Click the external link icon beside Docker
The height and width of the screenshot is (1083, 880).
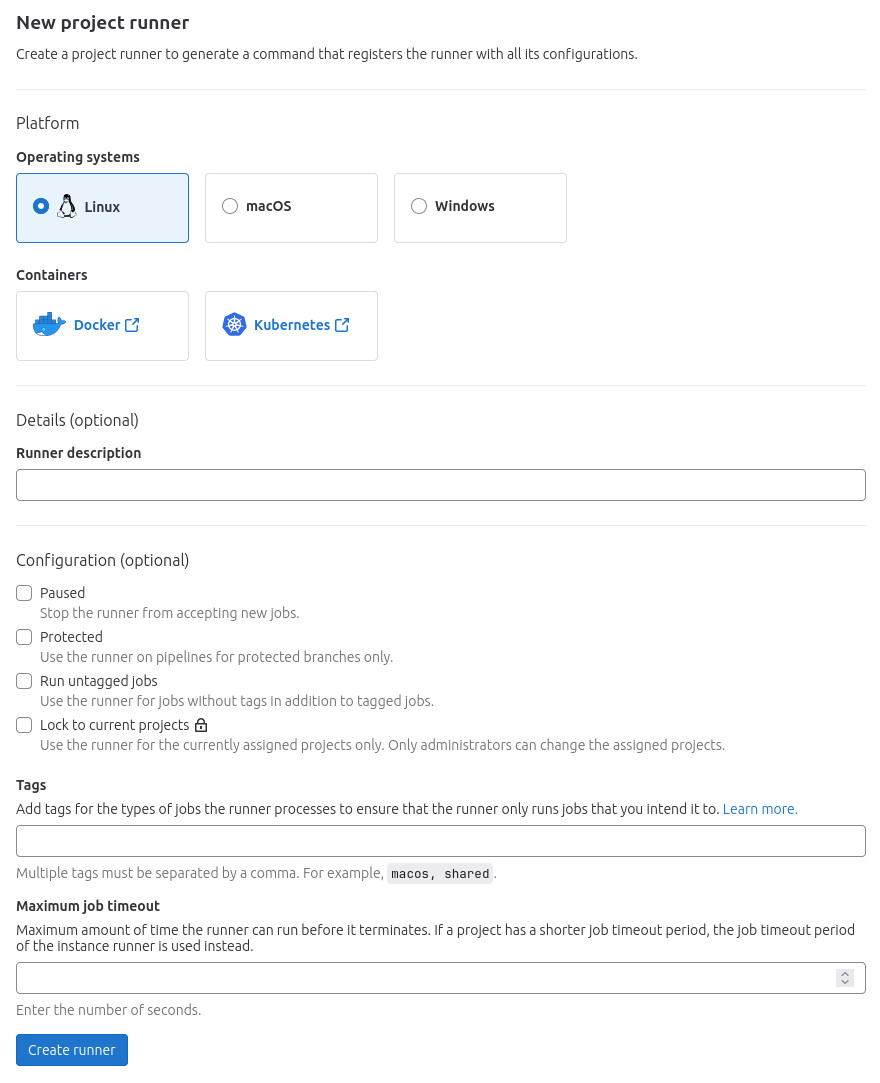[x=132, y=324]
